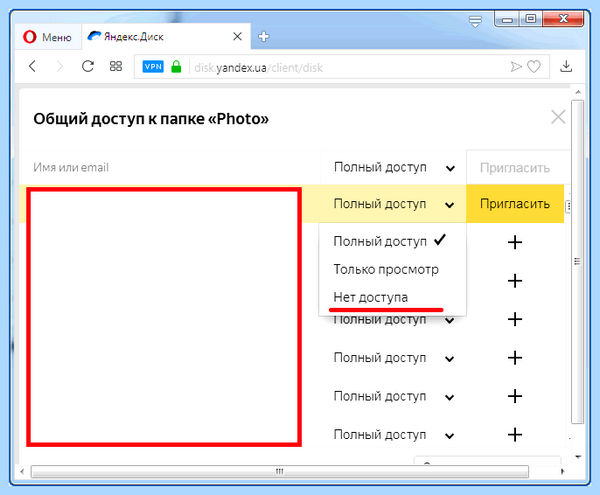Maximize the Opera window
The height and width of the screenshot is (495, 600).
531,19
